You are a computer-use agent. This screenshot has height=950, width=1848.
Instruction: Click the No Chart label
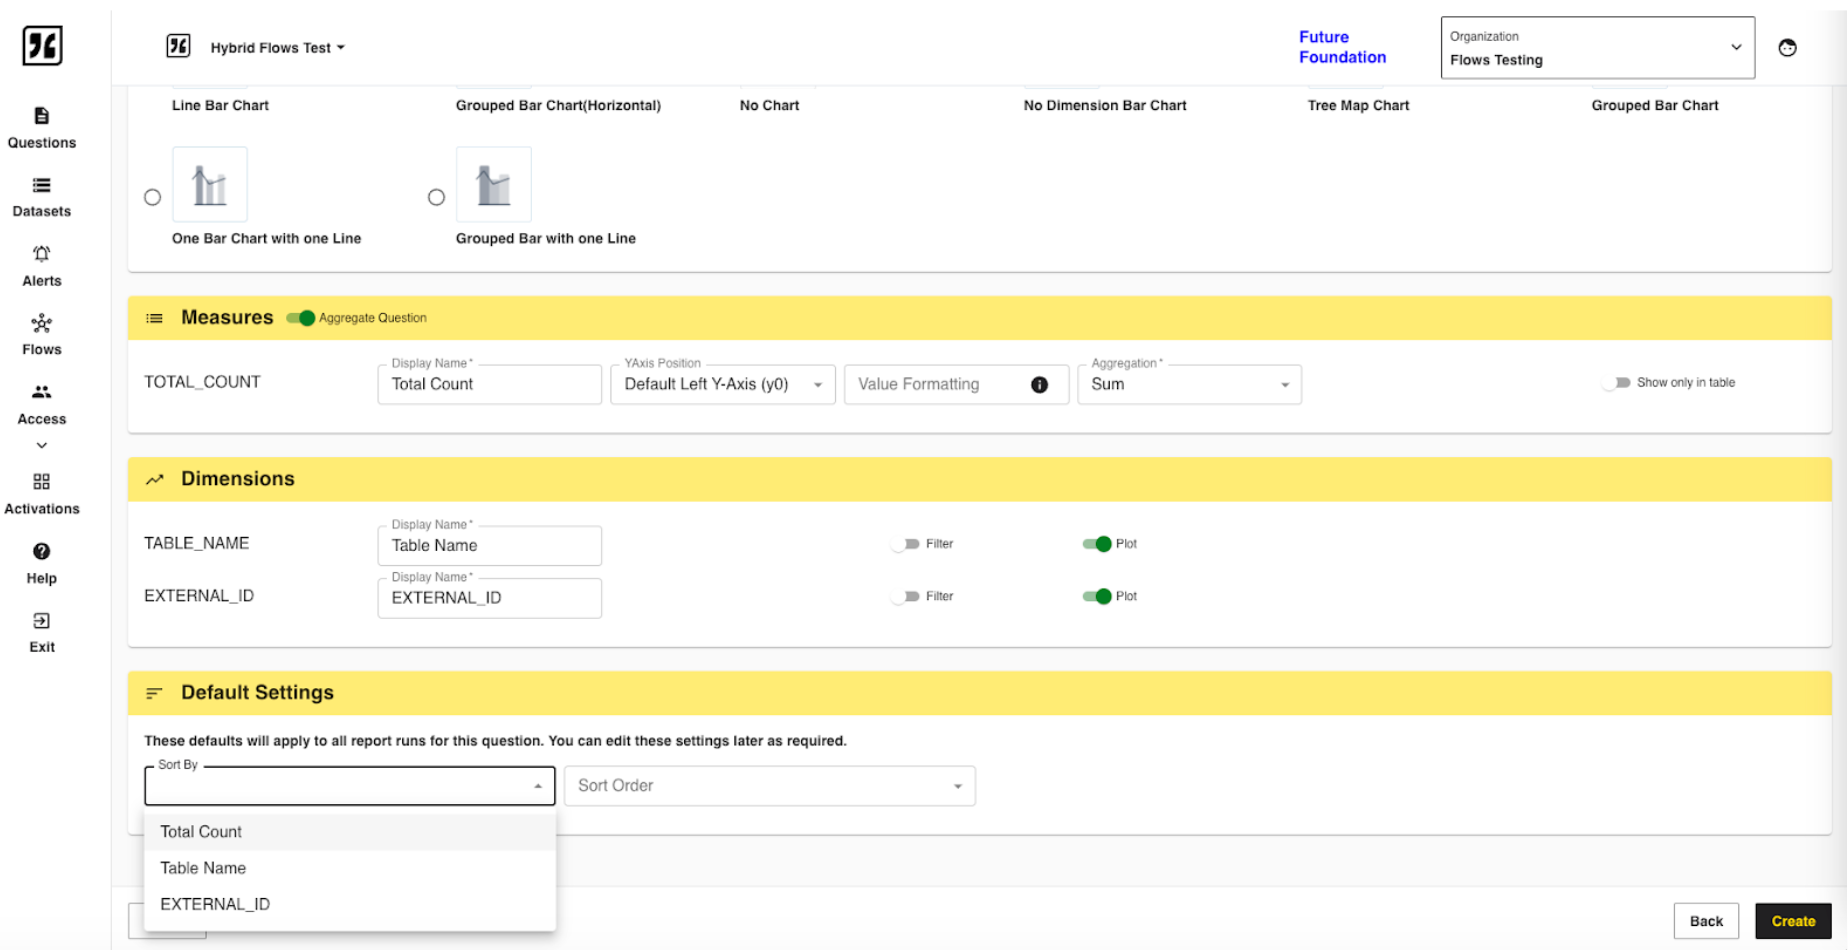point(769,106)
